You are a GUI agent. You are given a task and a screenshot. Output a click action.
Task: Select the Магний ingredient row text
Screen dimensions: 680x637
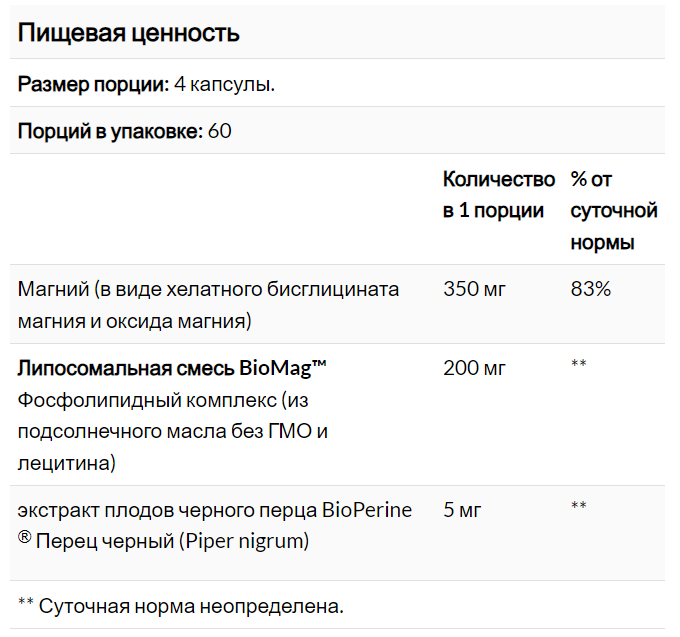click(x=208, y=305)
